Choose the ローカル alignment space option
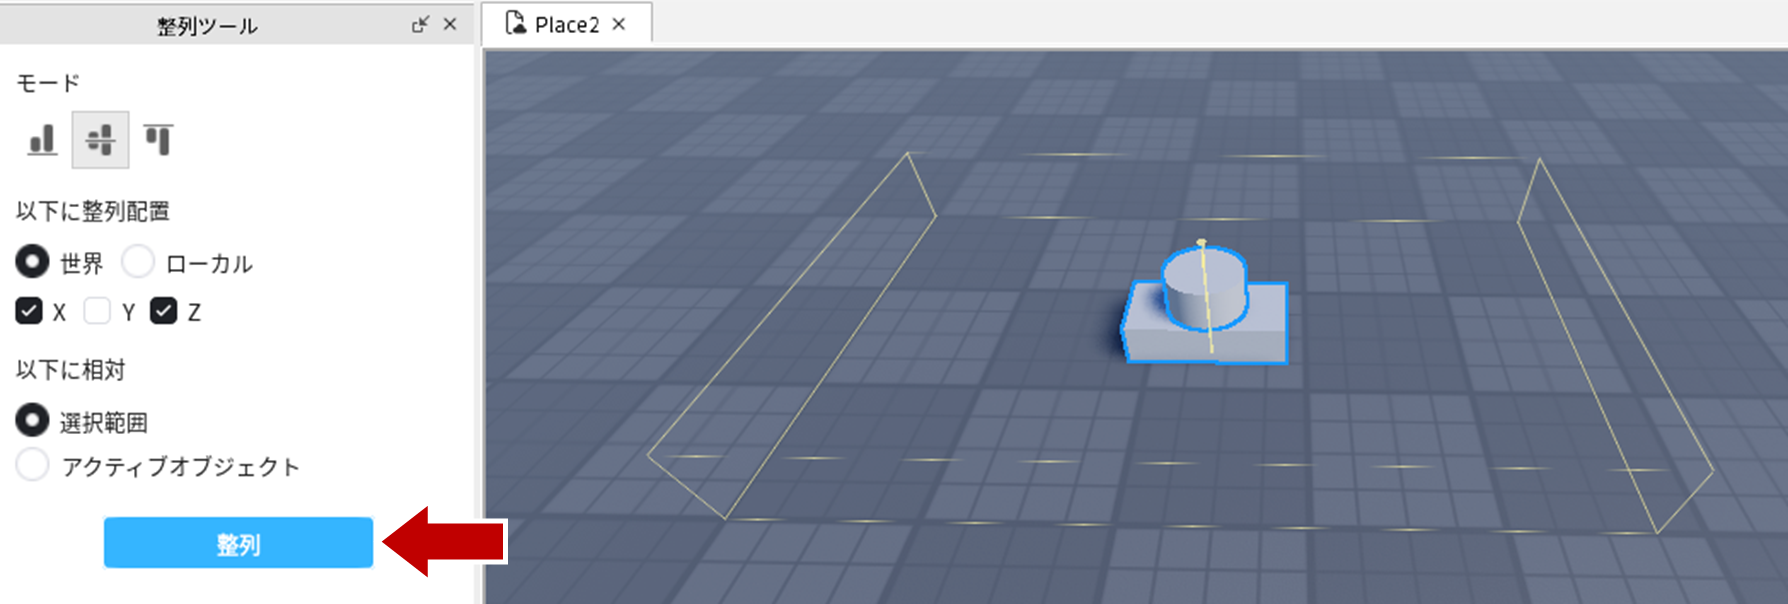Image resolution: width=1788 pixels, height=604 pixels. click(138, 262)
